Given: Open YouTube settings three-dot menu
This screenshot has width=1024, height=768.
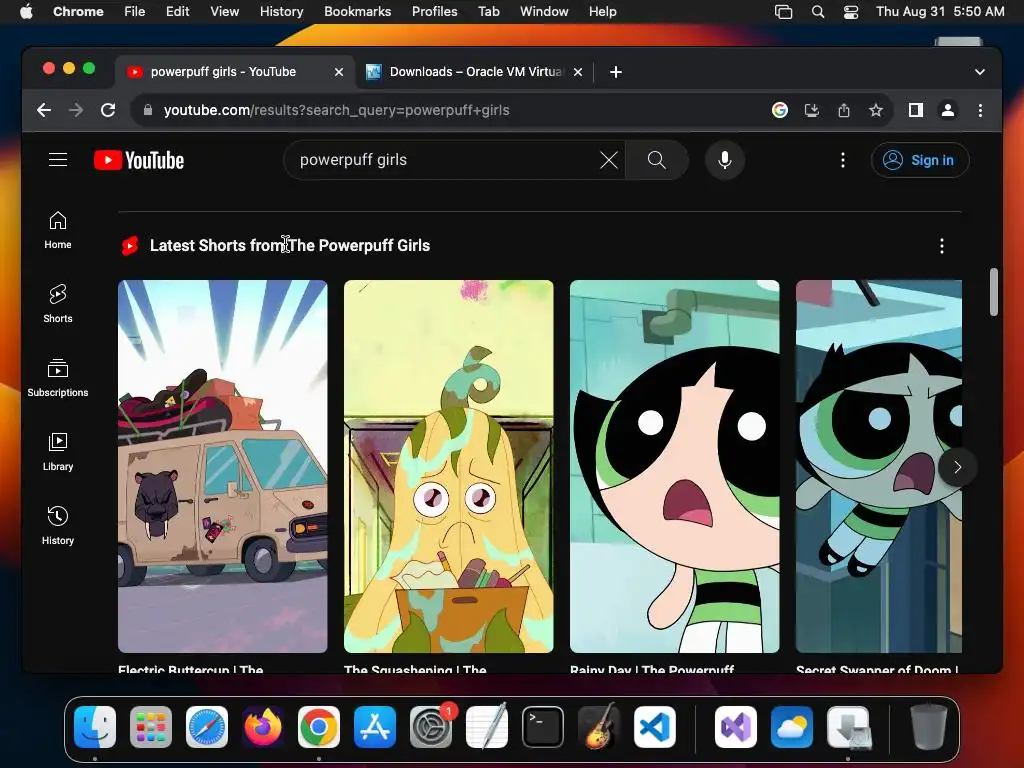Looking at the screenshot, I should 843,160.
